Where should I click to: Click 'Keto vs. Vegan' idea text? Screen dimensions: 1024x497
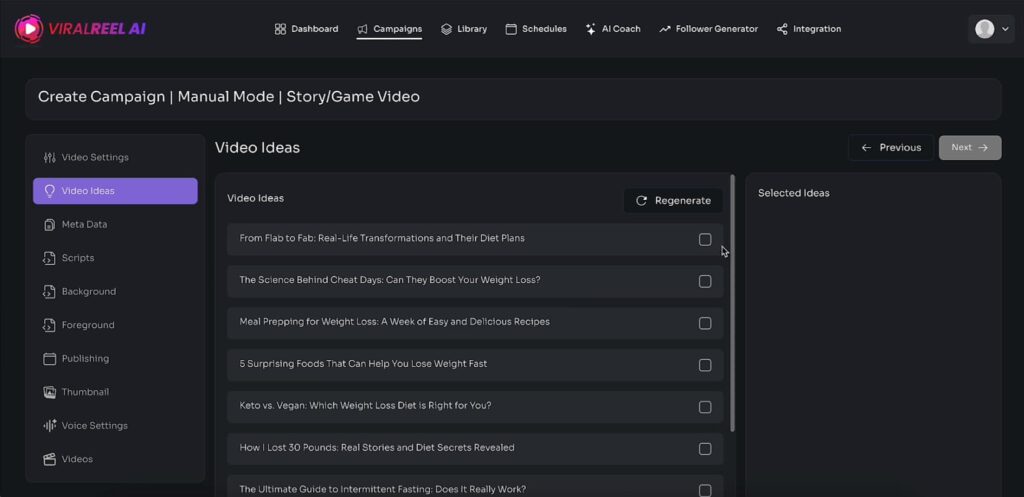pos(365,406)
